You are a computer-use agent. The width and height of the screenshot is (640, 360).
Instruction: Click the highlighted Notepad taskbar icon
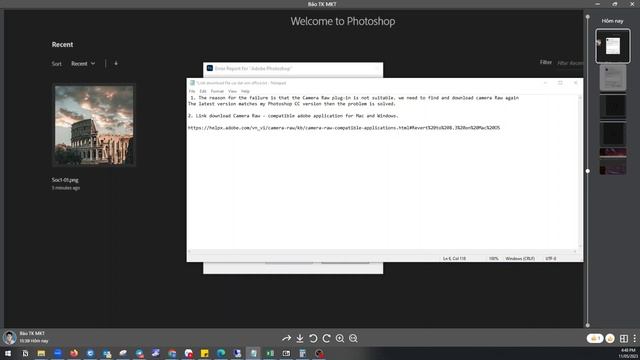[x=253, y=353]
